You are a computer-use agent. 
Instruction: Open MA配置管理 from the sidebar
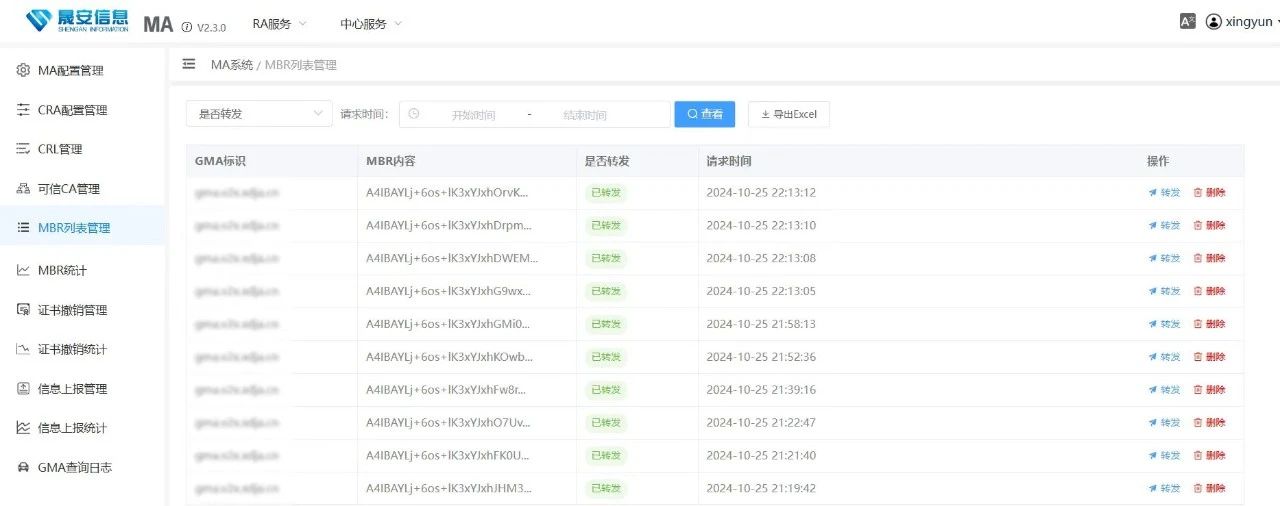click(70, 71)
